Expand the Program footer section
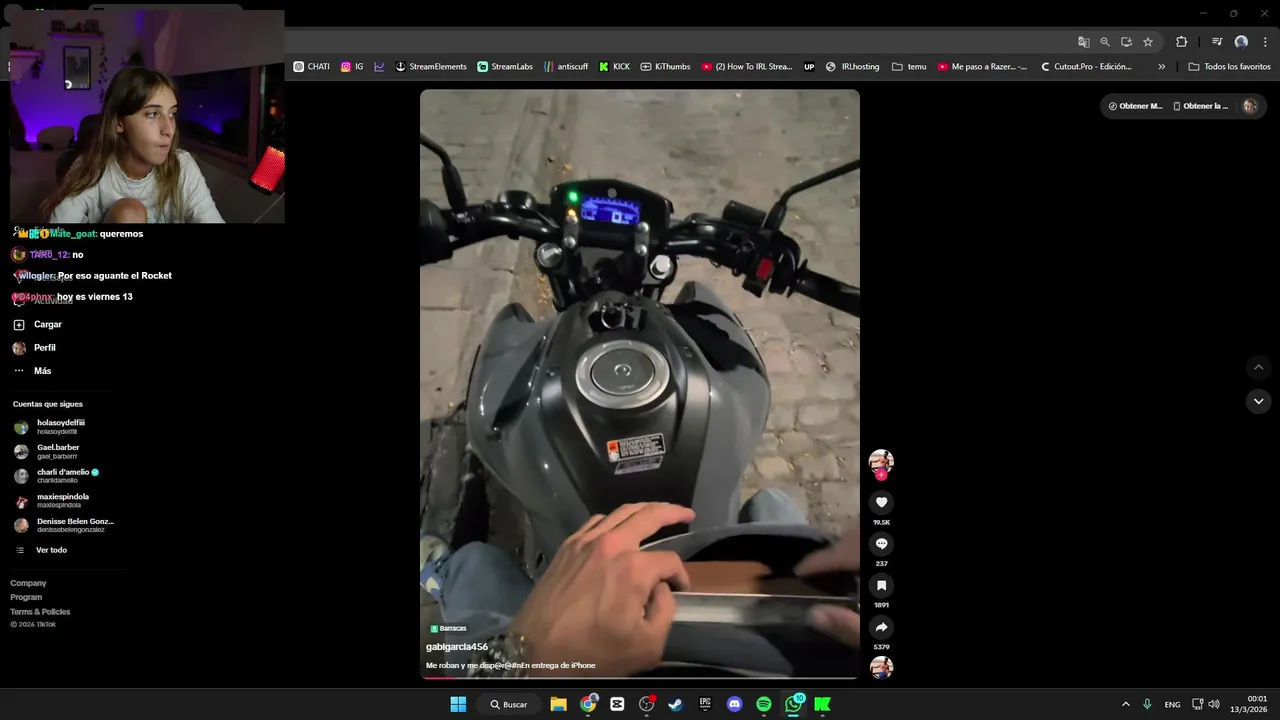 [26, 597]
